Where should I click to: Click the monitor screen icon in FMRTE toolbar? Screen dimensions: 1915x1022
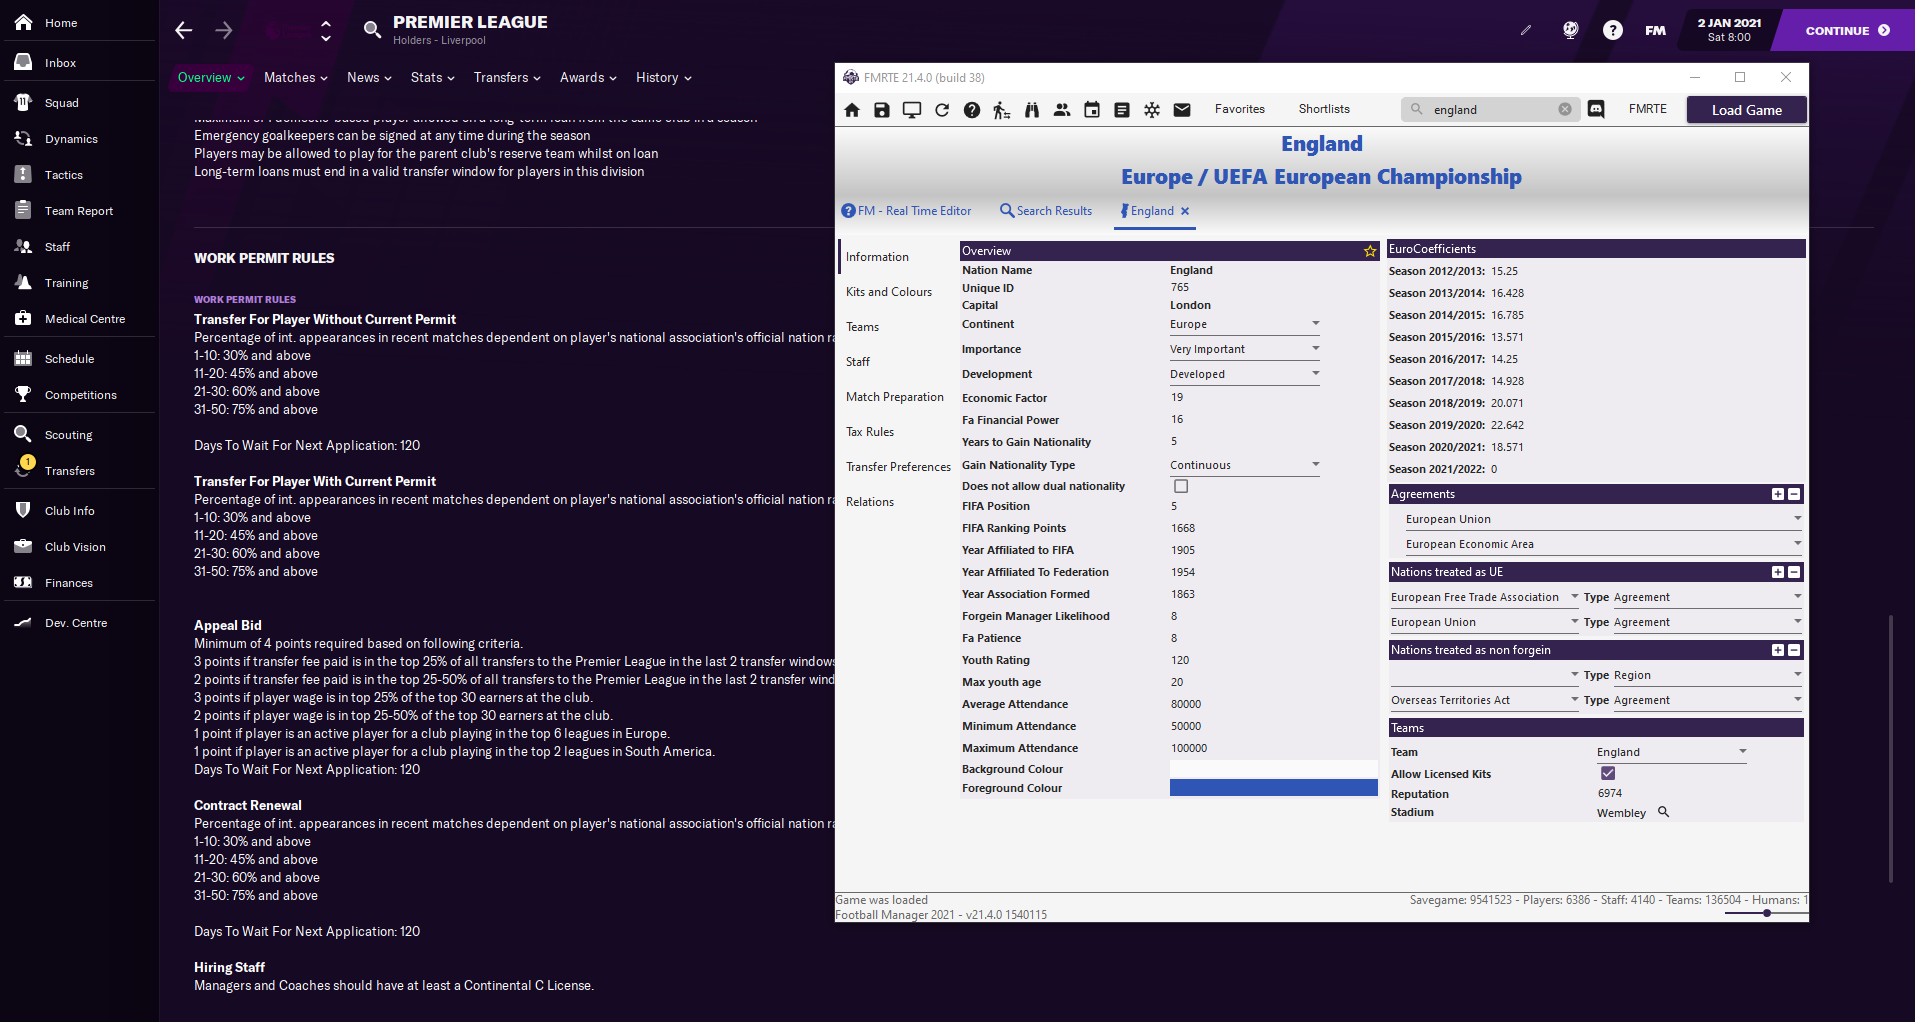912,110
